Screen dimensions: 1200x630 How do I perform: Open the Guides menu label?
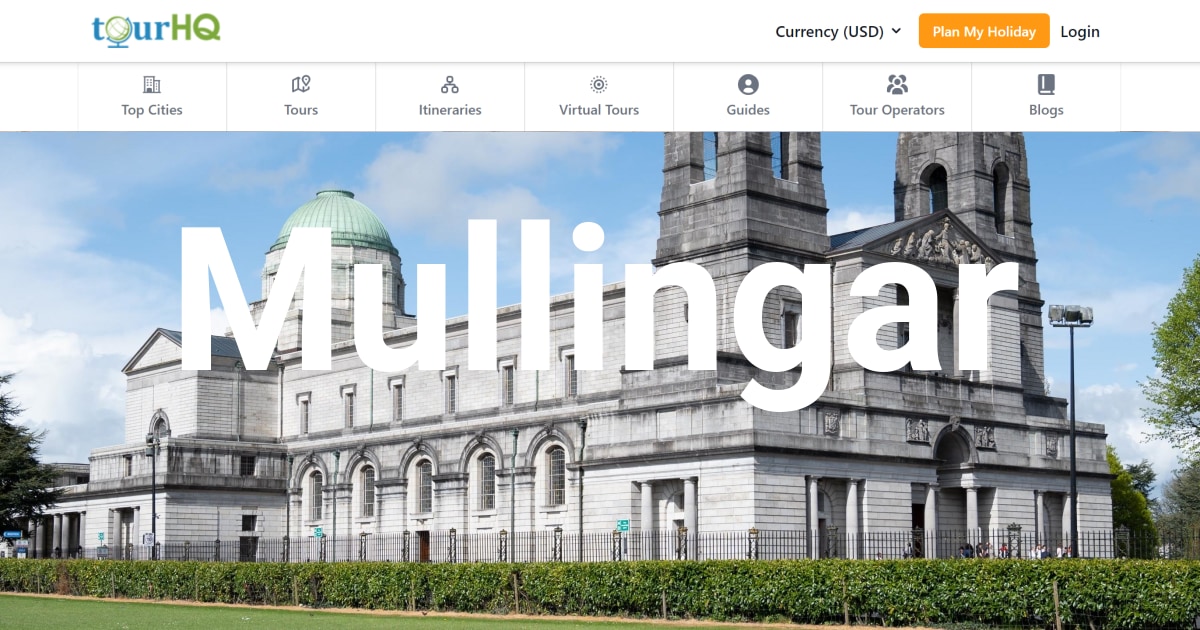pos(748,110)
